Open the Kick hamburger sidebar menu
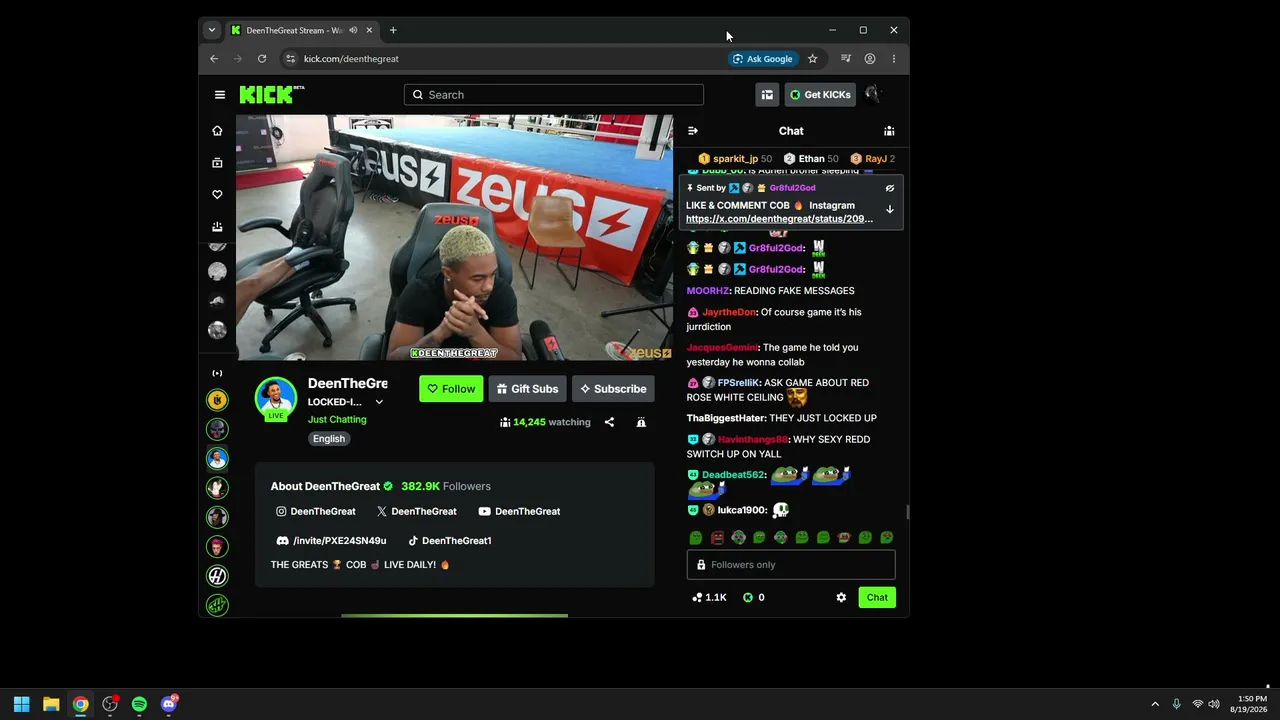This screenshot has width=1280, height=720. [220, 95]
